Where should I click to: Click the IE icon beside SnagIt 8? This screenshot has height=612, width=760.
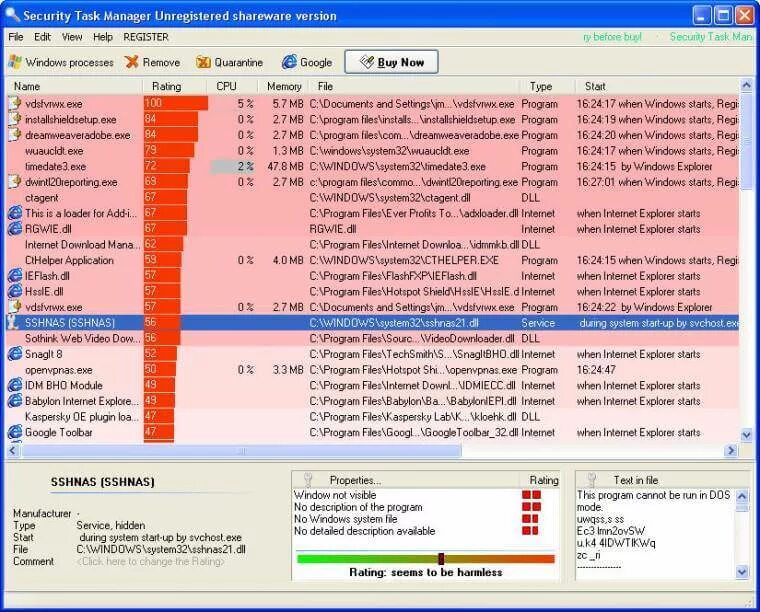(x=15, y=354)
